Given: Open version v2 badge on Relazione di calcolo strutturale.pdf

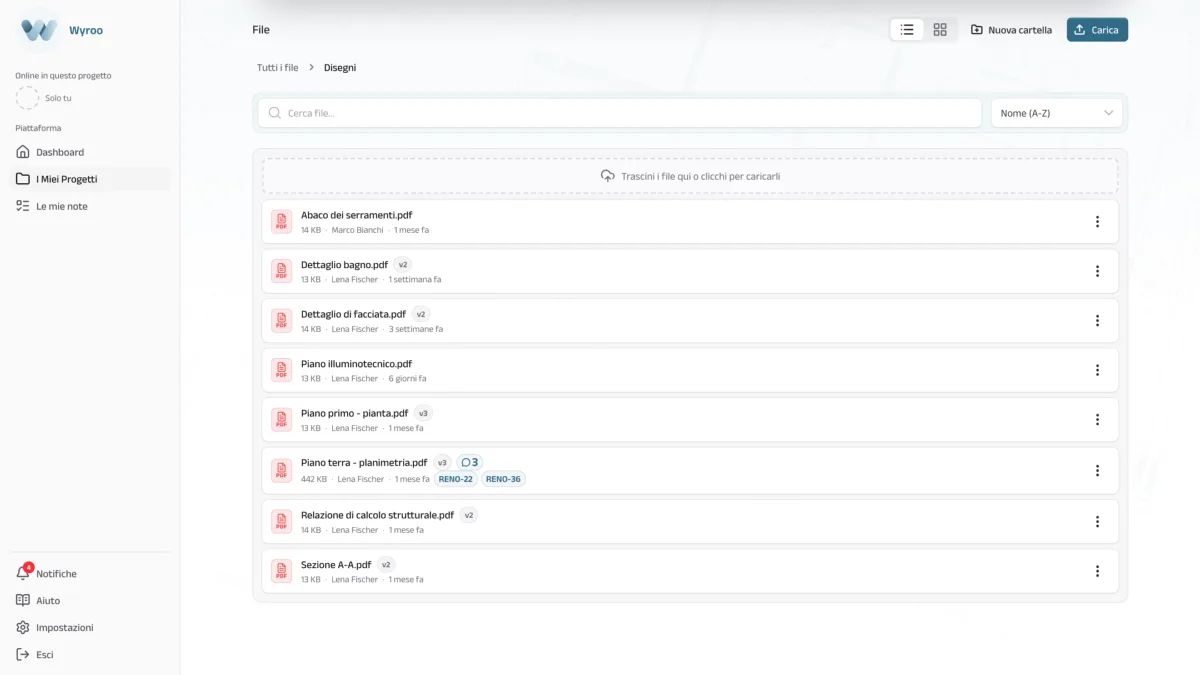Looking at the screenshot, I should [469, 516].
